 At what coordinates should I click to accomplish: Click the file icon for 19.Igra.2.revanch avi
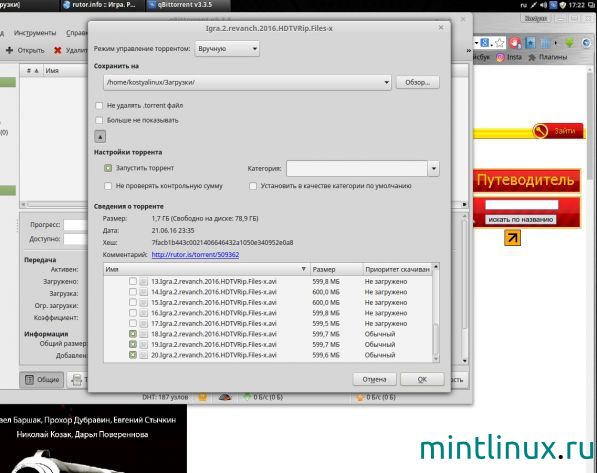coord(144,345)
